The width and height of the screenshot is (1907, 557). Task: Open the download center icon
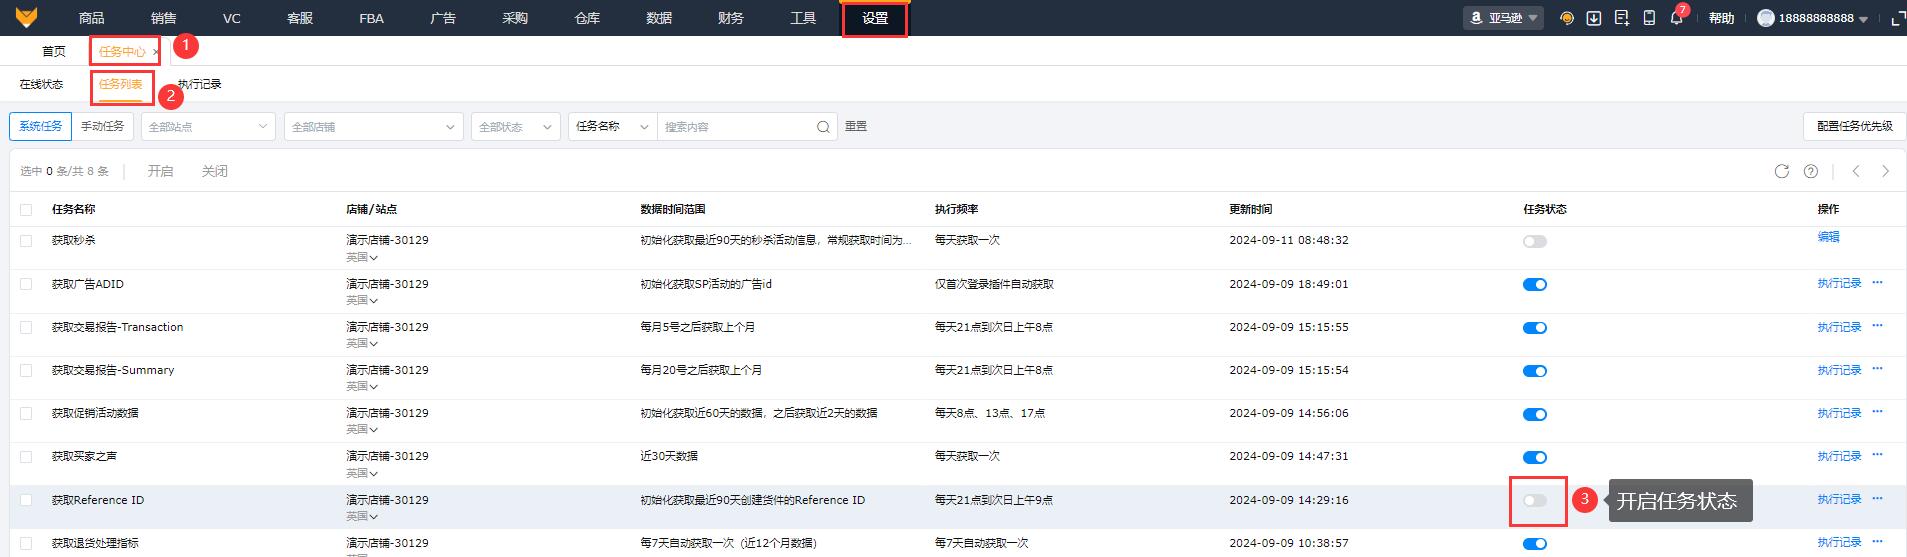[x=1594, y=18]
